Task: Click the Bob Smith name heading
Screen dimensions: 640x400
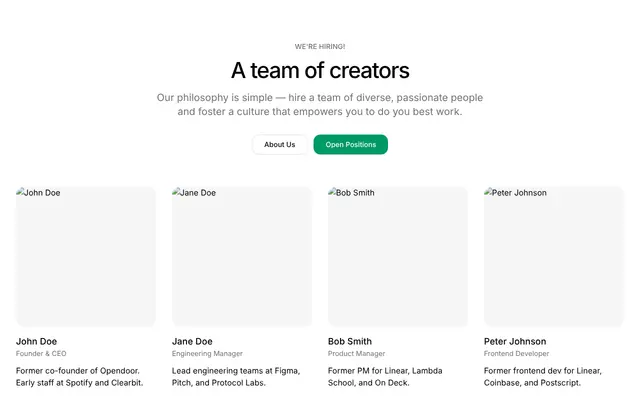Action: point(350,341)
